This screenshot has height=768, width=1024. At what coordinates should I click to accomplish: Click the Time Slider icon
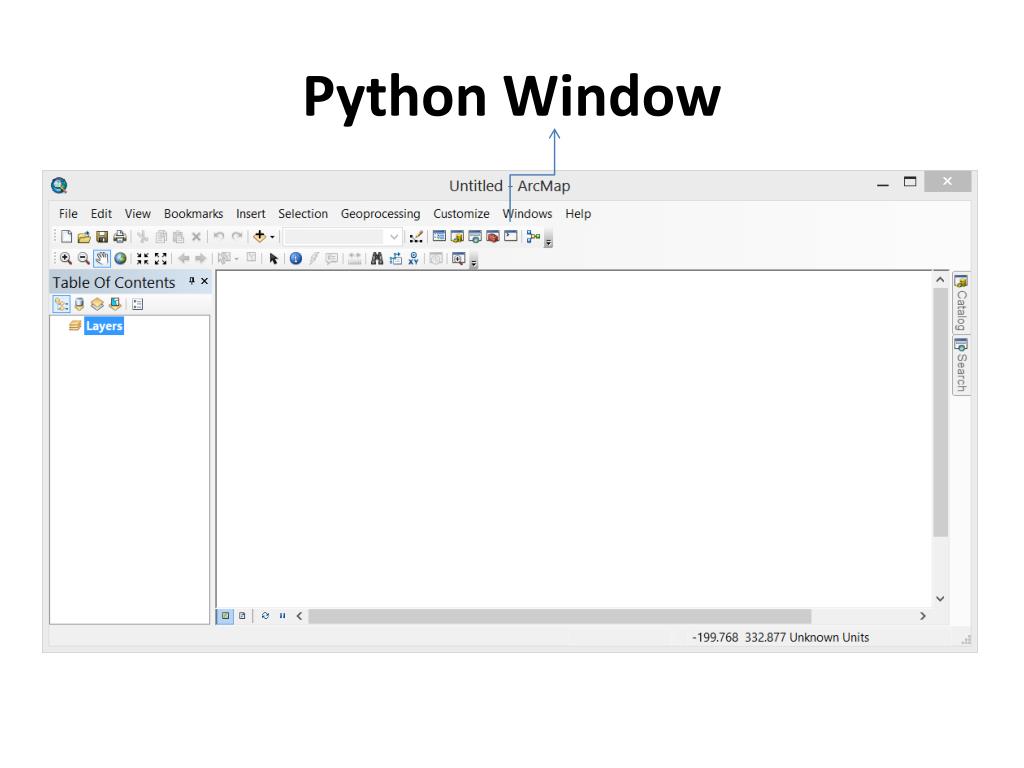click(x=436, y=259)
